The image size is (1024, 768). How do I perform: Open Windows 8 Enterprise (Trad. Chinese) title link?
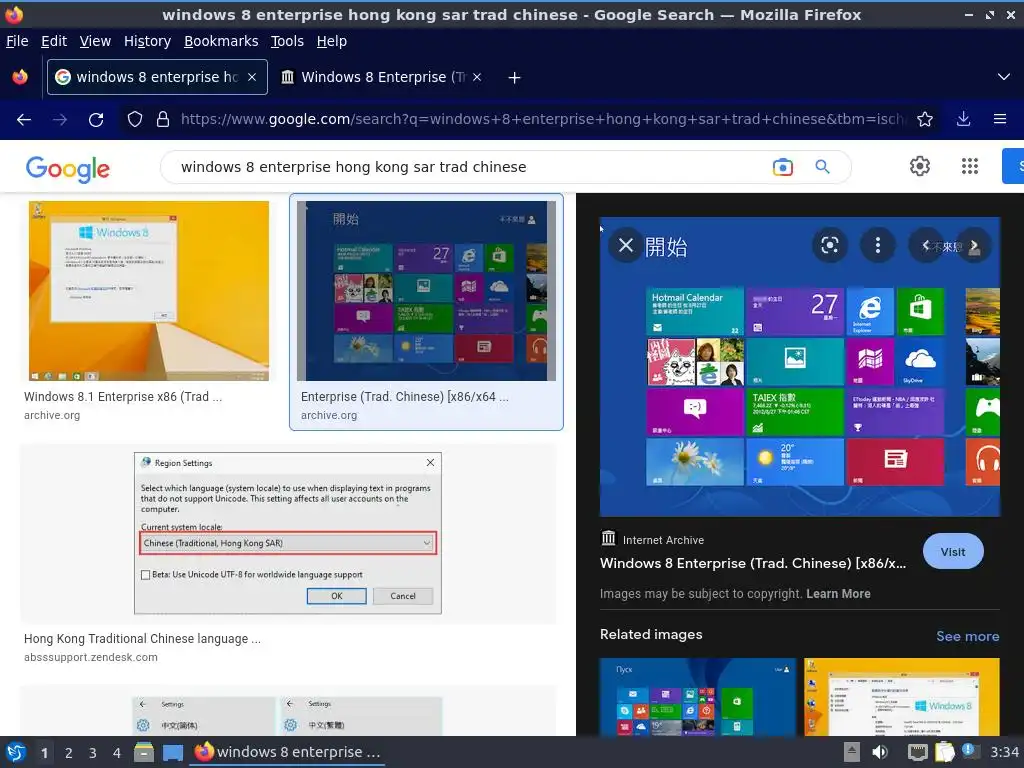point(753,563)
